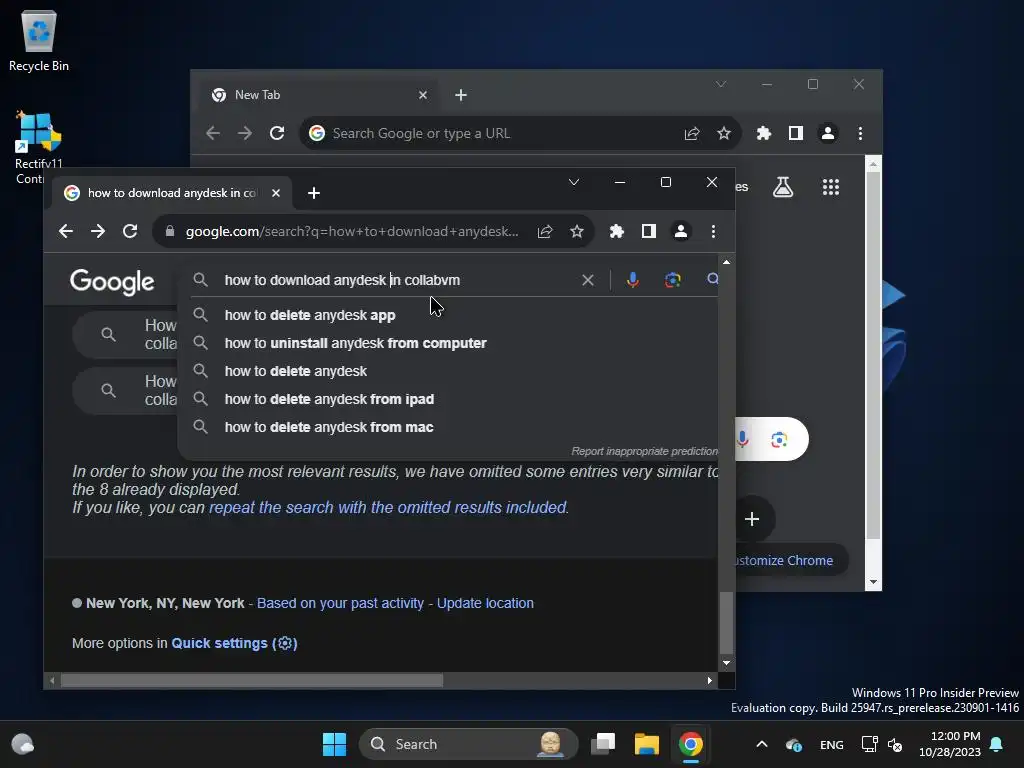Image resolution: width=1024 pixels, height=768 pixels.
Task: Open Google apps grid in New Tab window
Action: pos(831,187)
